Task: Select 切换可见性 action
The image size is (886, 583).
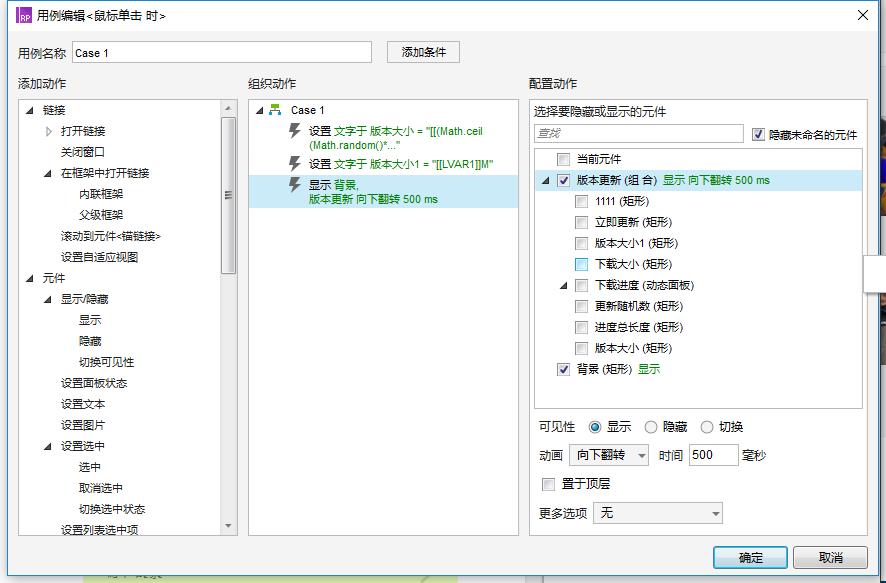Action: point(106,362)
